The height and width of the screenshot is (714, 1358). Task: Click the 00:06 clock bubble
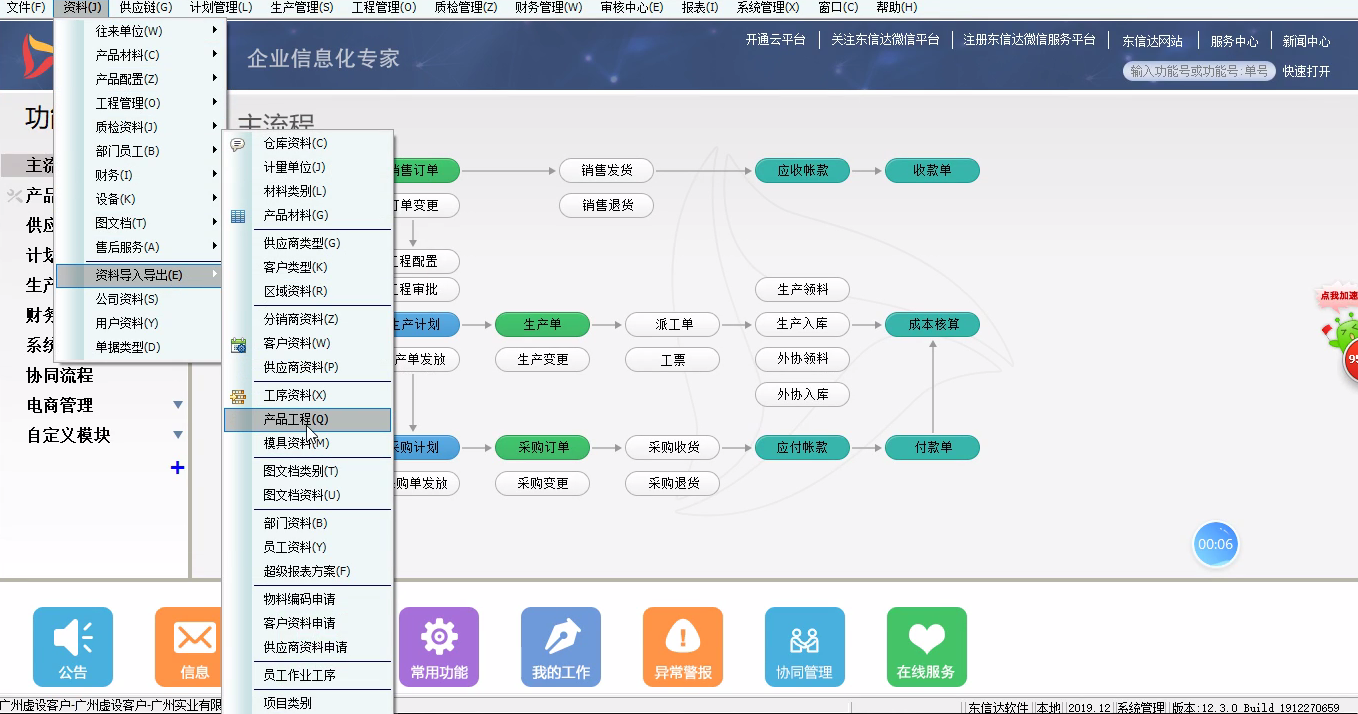[1215, 543]
